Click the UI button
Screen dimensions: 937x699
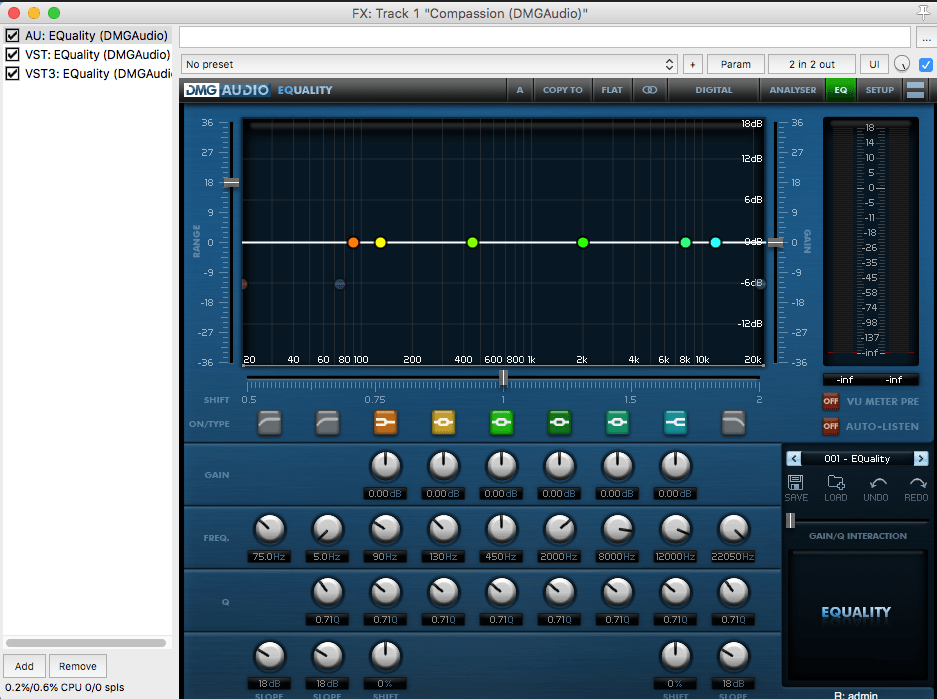click(874, 64)
